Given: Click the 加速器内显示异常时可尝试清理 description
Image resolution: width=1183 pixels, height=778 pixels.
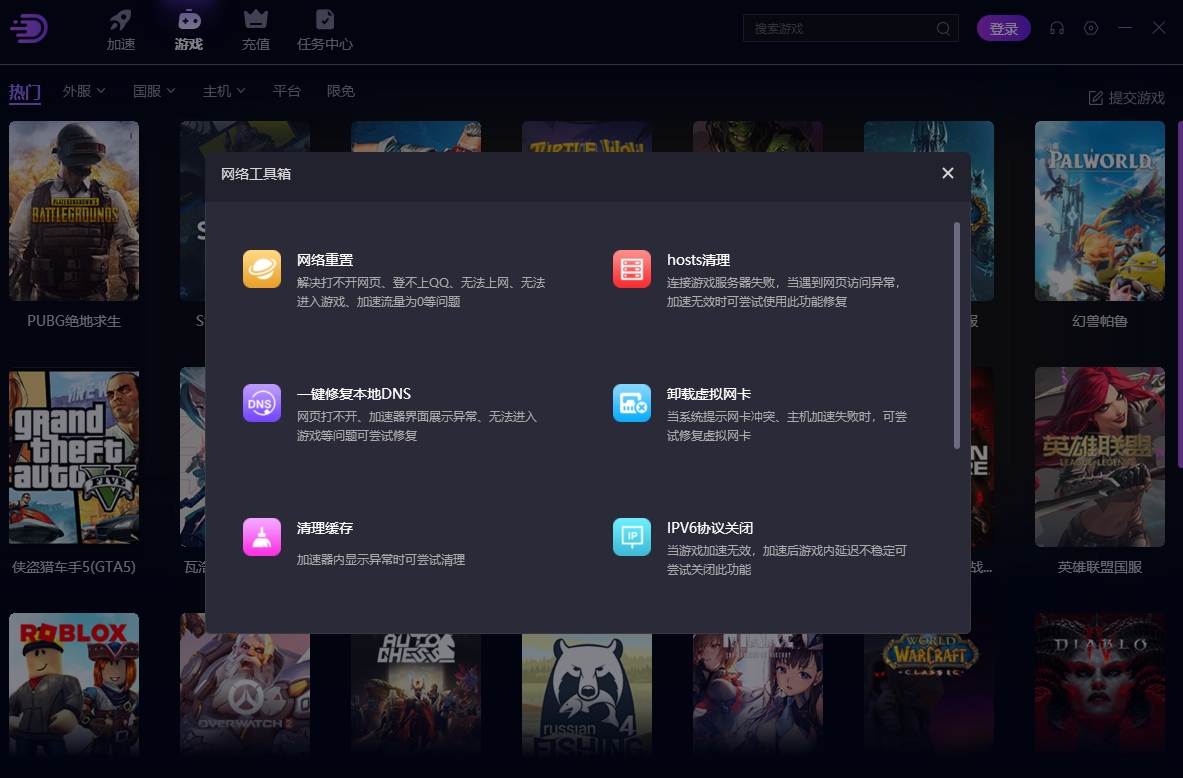Looking at the screenshot, I should [381, 560].
